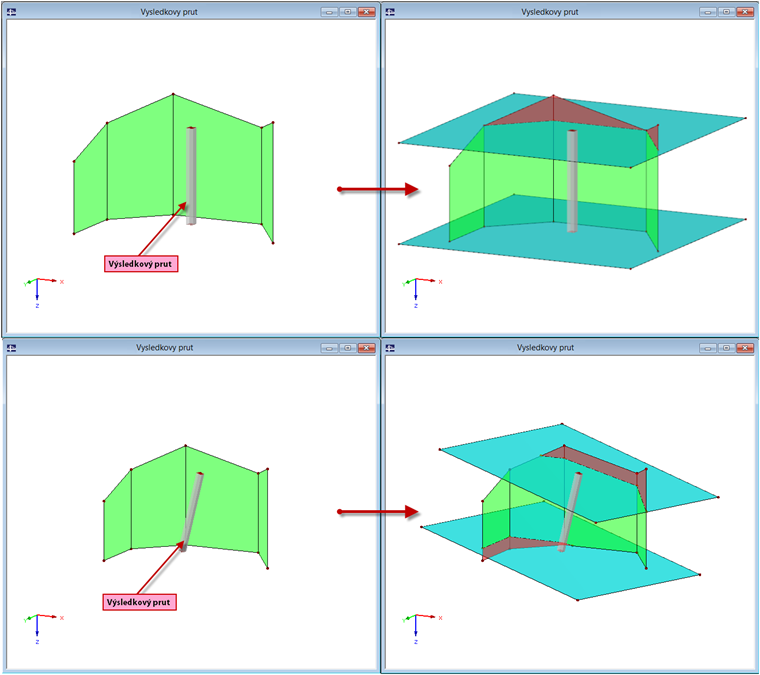Image resolution: width=760 pixels, height=675 pixels.
Task: Activate title 'Vysledkovy prut' of vertical-member walls-only window
Action: (169, 12)
